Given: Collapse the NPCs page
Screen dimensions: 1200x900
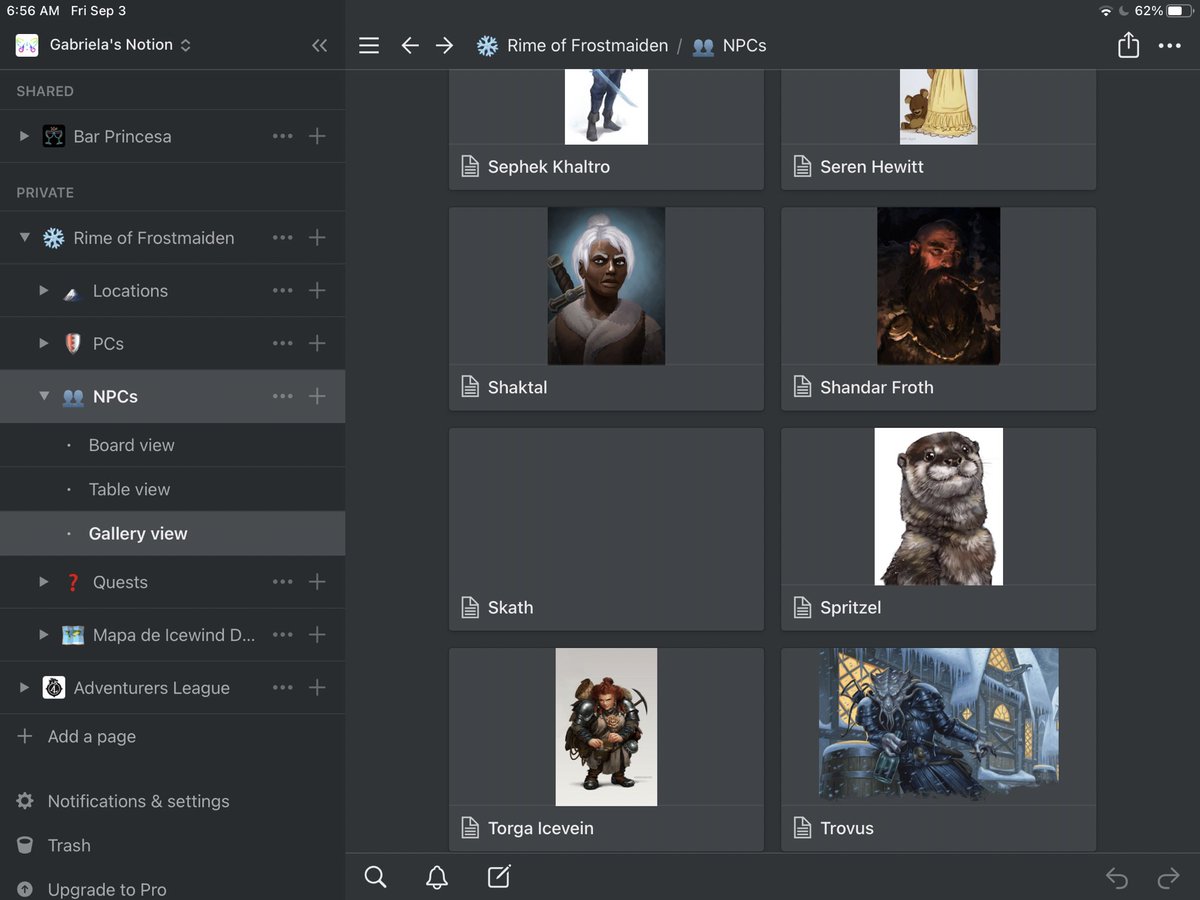Looking at the screenshot, I should pyautogui.click(x=44, y=397).
